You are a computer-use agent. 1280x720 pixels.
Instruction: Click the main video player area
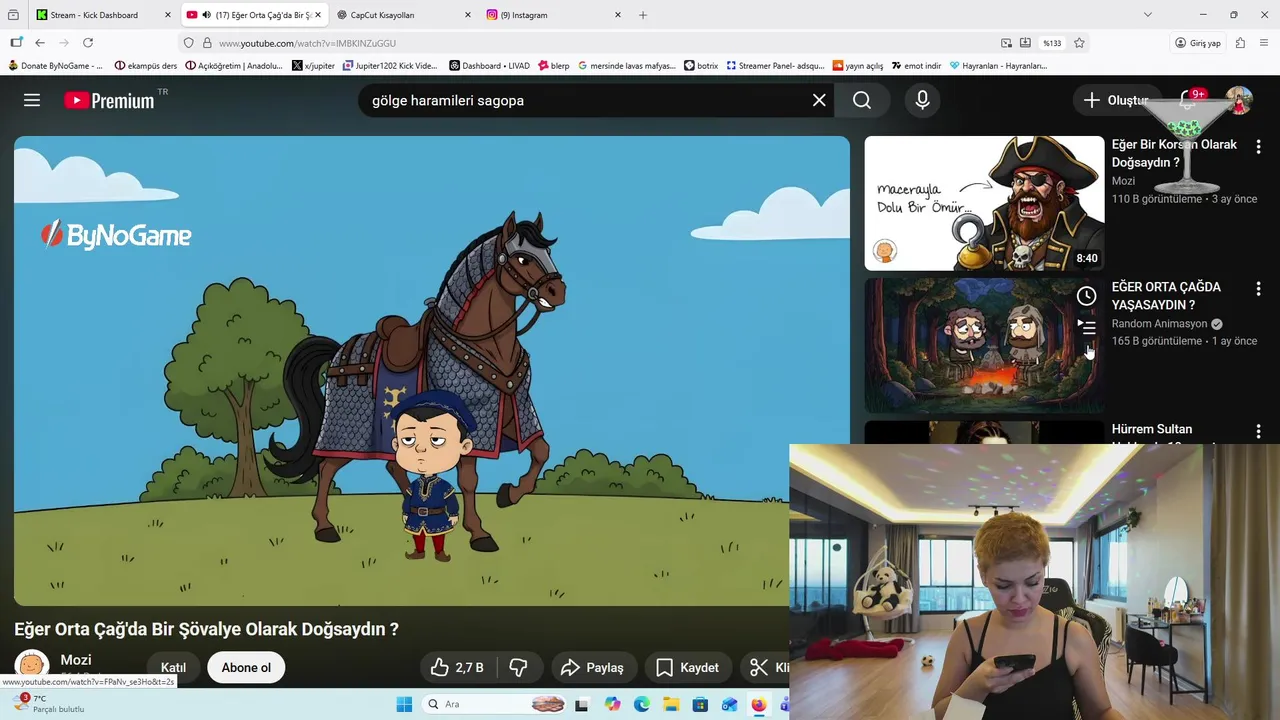pos(432,370)
